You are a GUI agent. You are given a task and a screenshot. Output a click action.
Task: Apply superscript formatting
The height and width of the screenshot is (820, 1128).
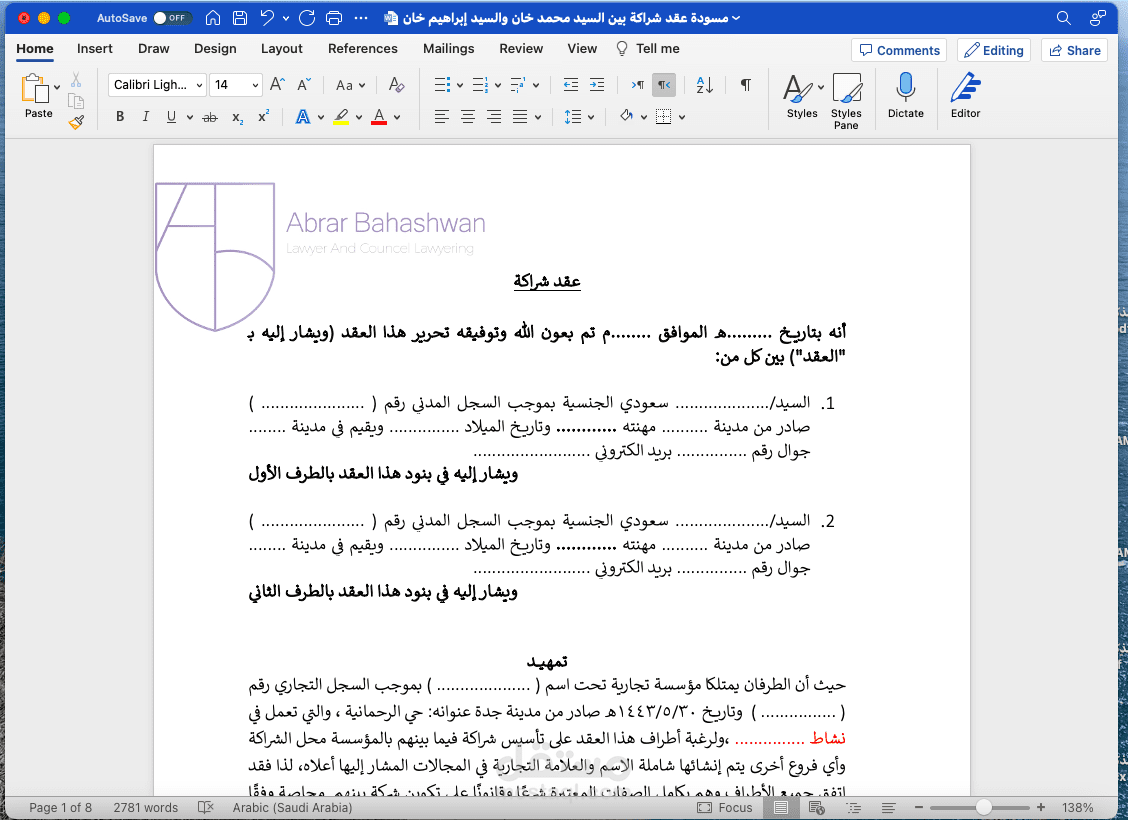[x=263, y=117]
